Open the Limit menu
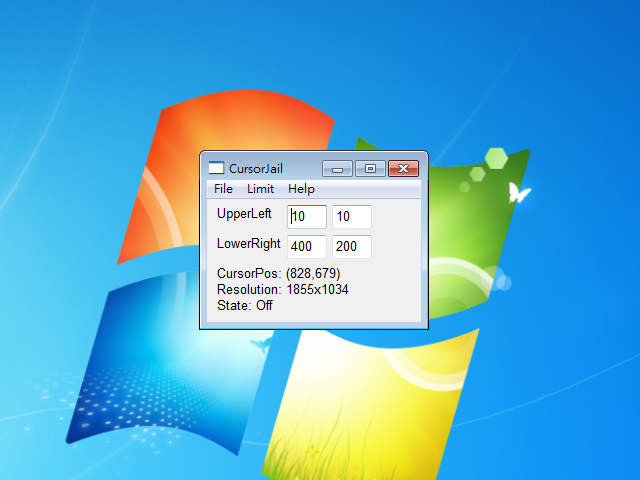Screen dimensions: 640x480 [260, 189]
